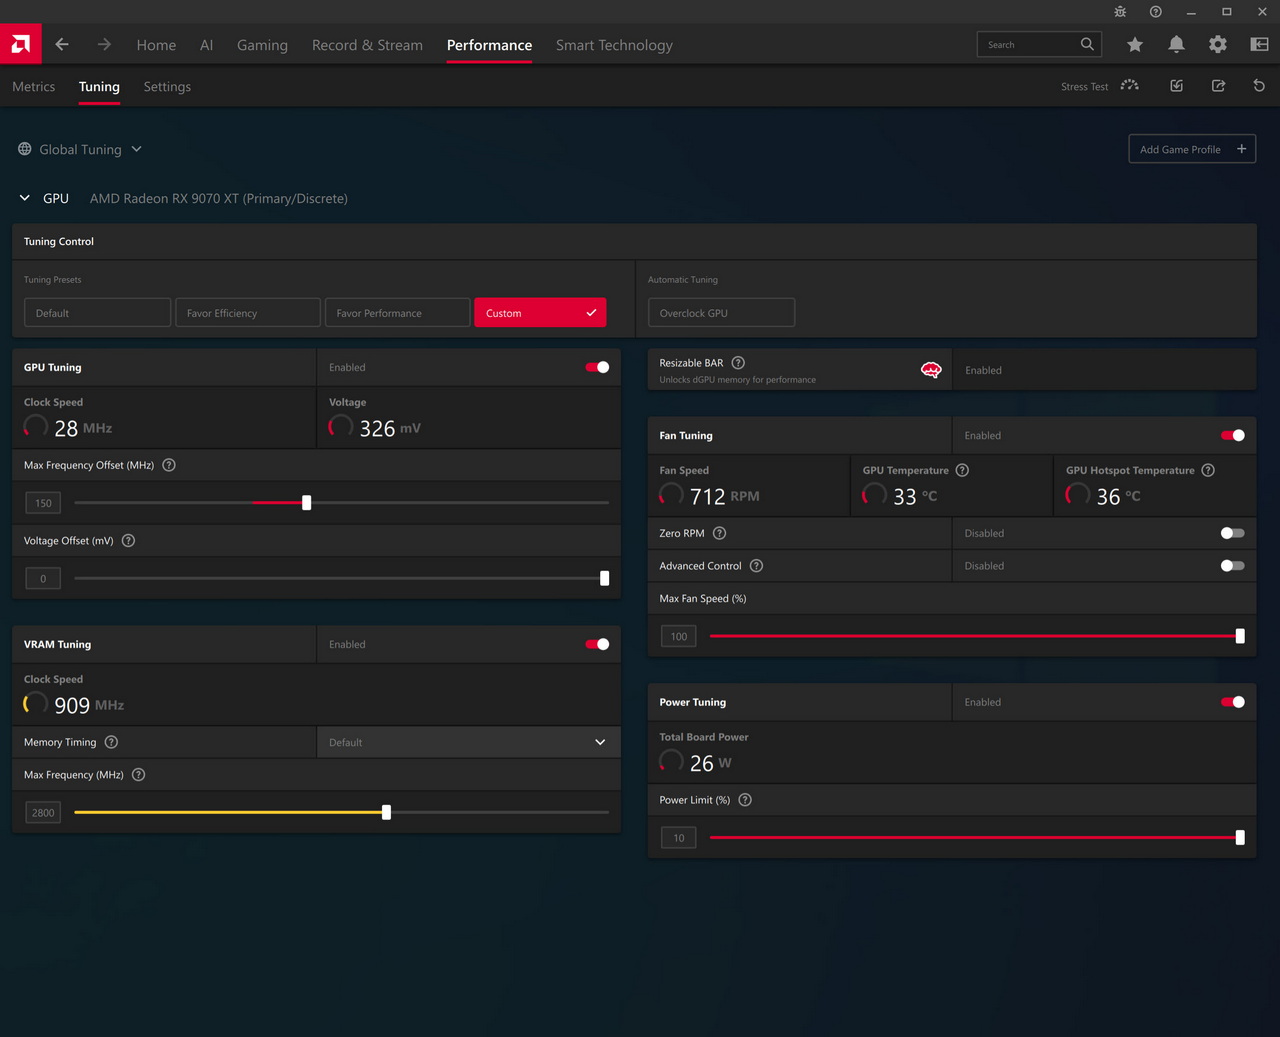The height and width of the screenshot is (1037, 1280).
Task: Open settings gear icon
Action: pos(1218,44)
